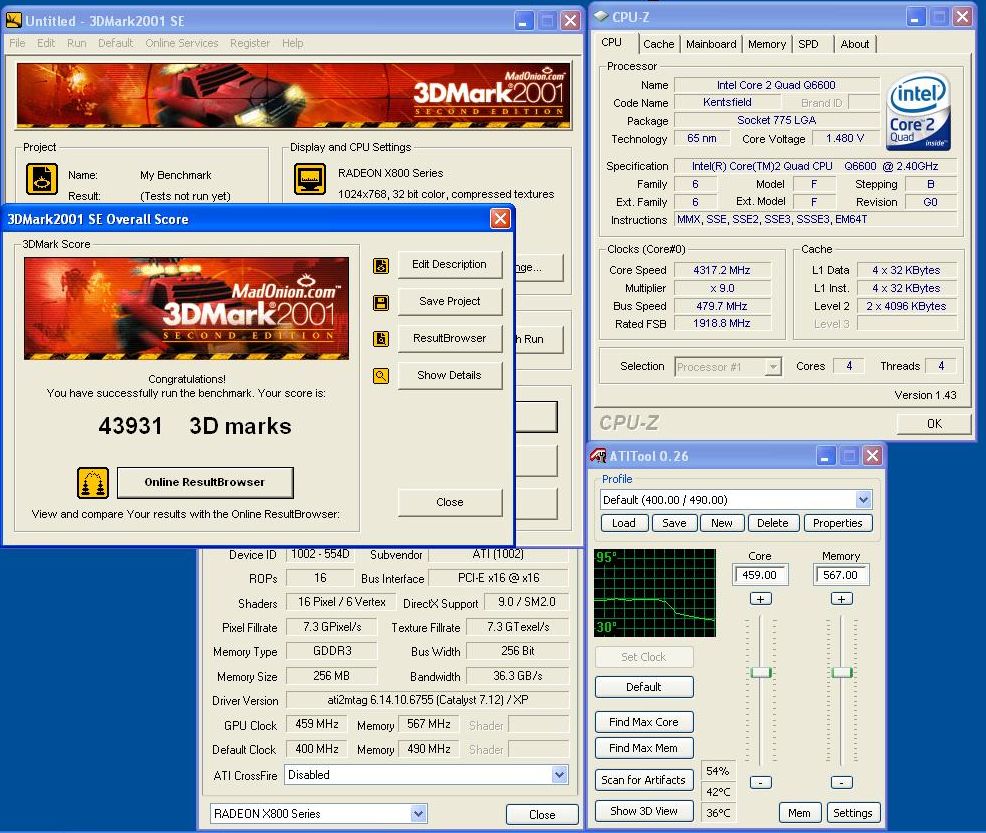Click the Default clock button in ATITool

pos(644,687)
